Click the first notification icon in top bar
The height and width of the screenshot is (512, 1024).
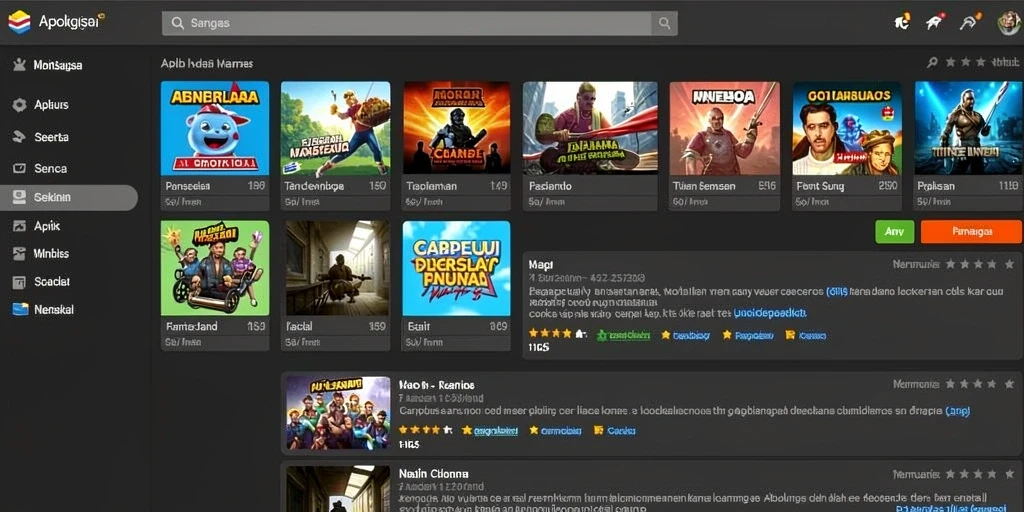point(903,22)
